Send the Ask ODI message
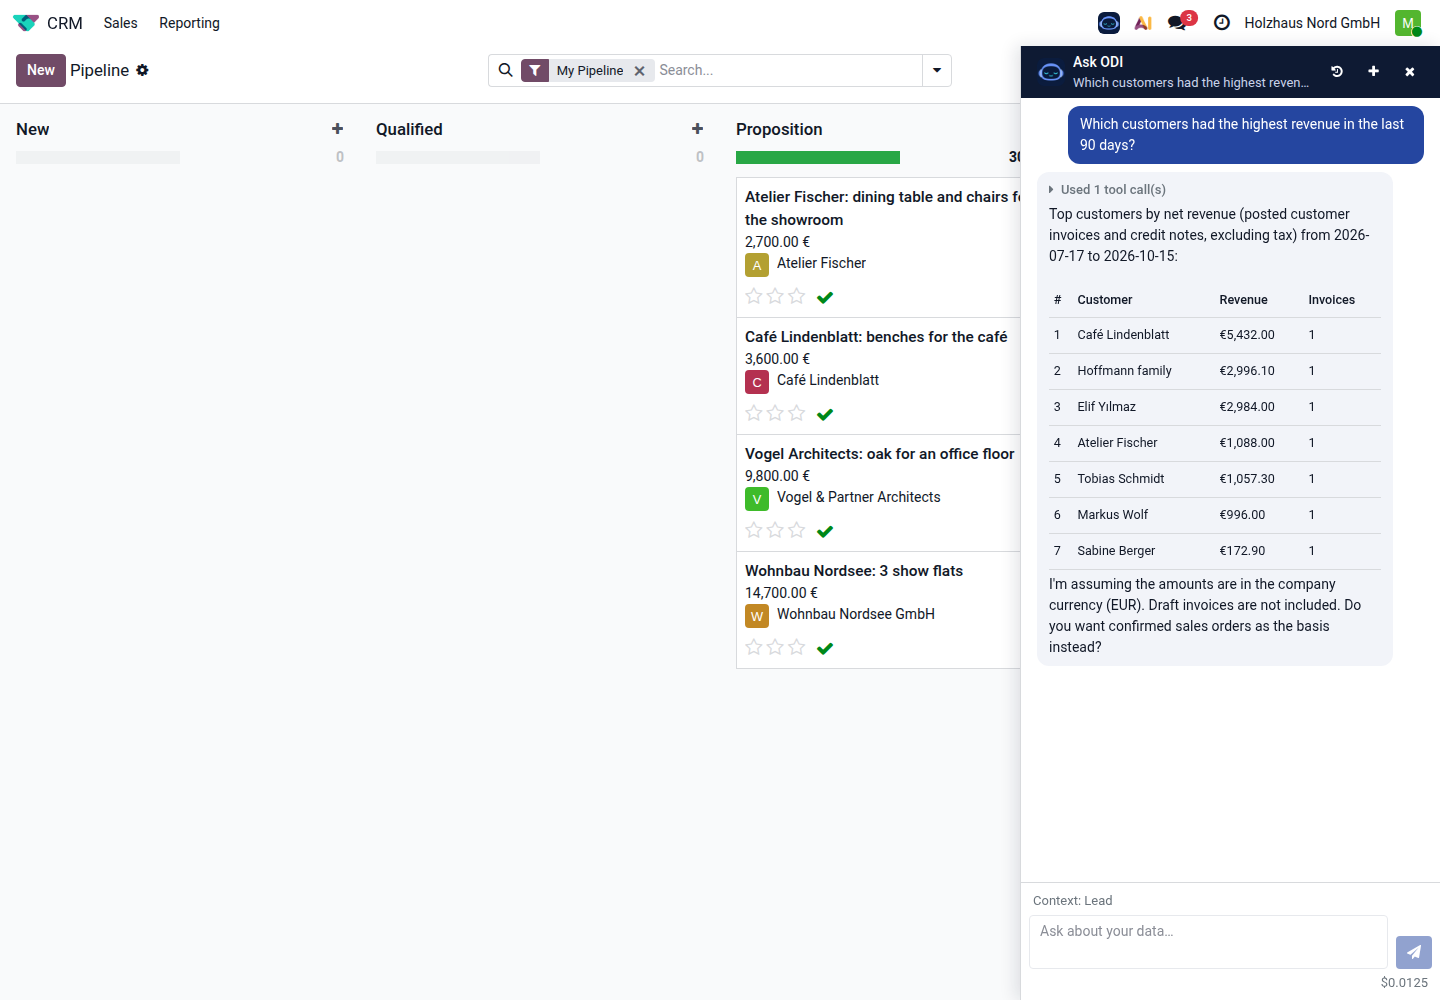Viewport: 1440px width, 1000px height. [1414, 952]
